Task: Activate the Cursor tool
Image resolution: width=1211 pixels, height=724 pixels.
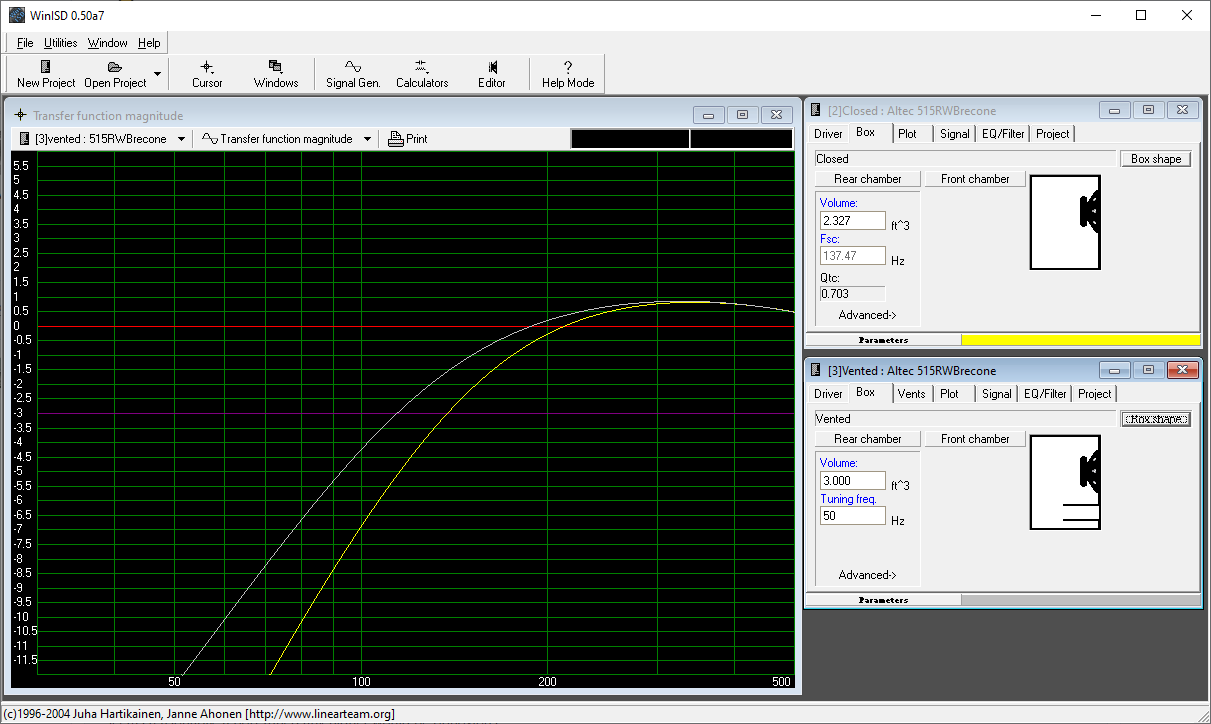Action: point(207,74)
